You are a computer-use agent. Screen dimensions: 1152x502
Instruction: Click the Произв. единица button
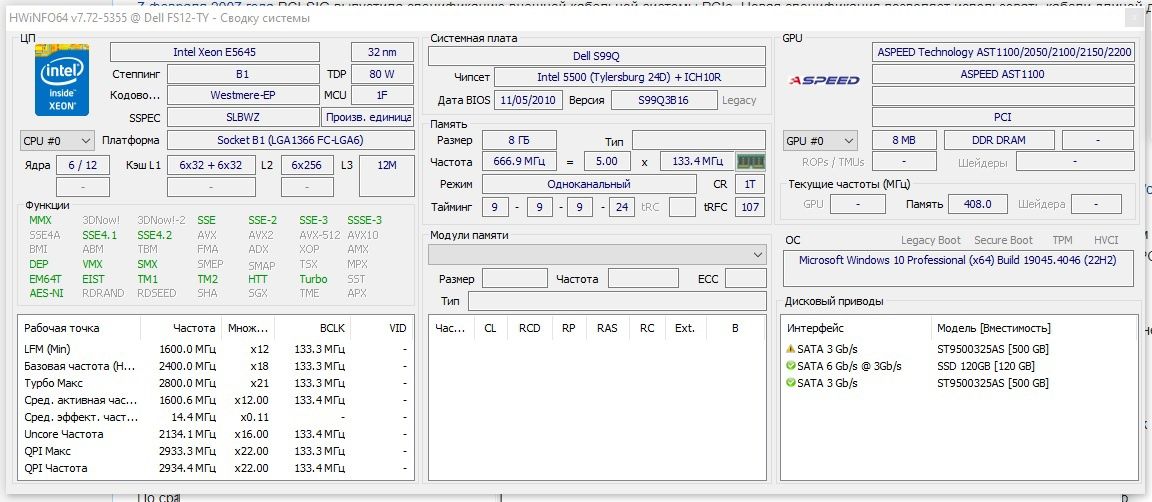point(368,118)
